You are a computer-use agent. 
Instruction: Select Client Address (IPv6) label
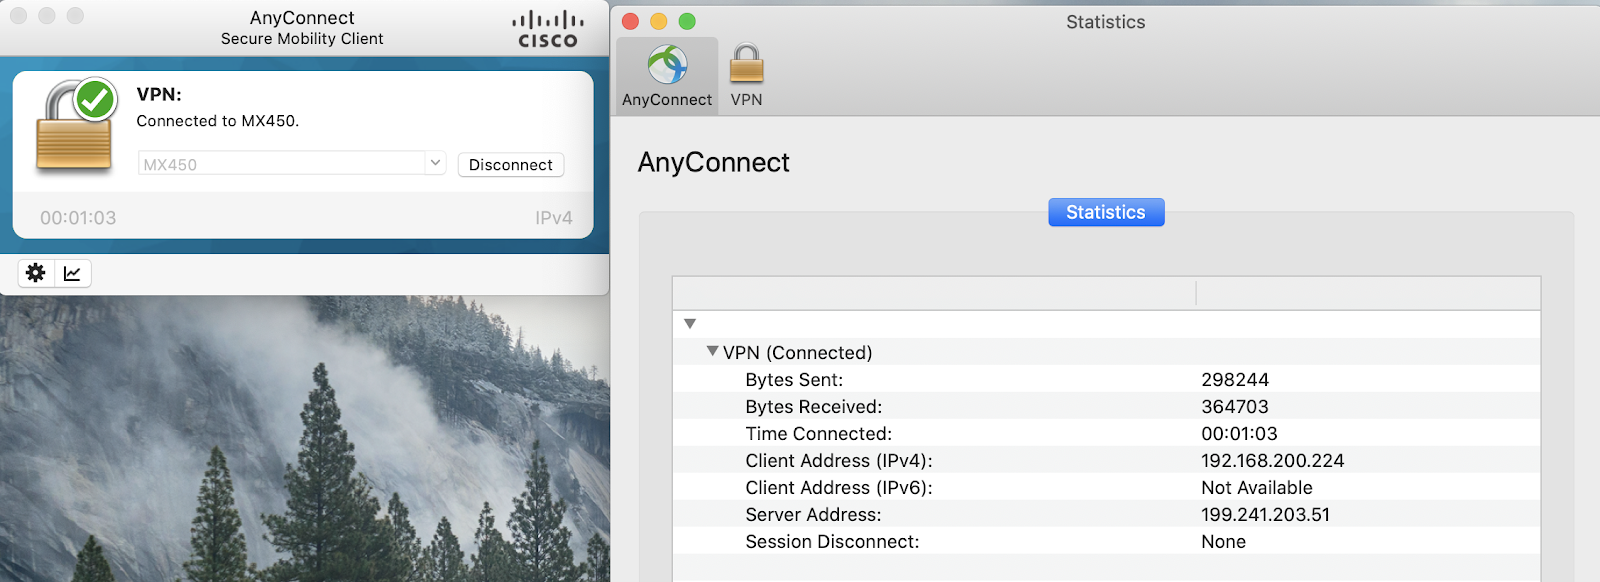(x=839, y=488)
